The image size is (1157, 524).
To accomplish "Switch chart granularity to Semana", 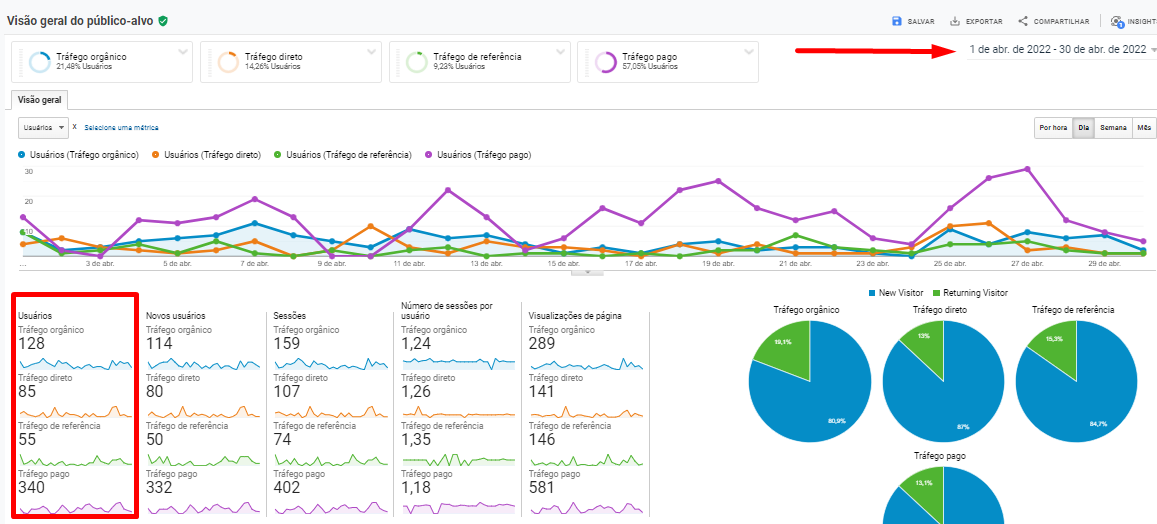I will (x=1113, y=128).
